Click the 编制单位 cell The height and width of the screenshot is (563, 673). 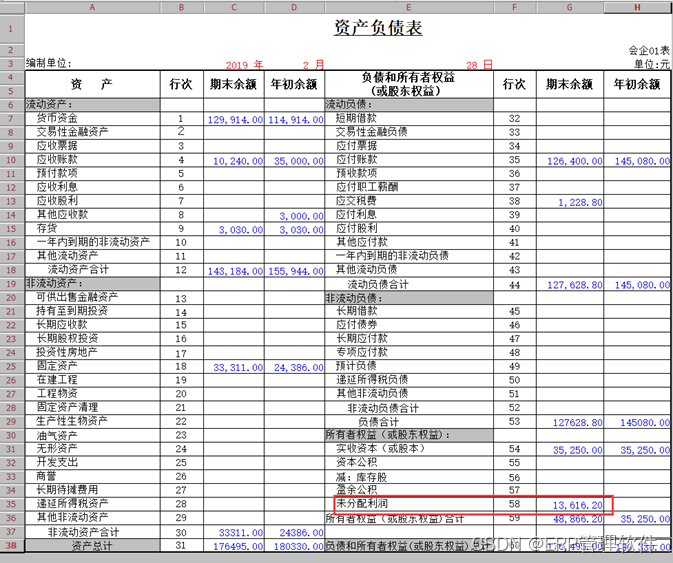click(x=48, y=63)
